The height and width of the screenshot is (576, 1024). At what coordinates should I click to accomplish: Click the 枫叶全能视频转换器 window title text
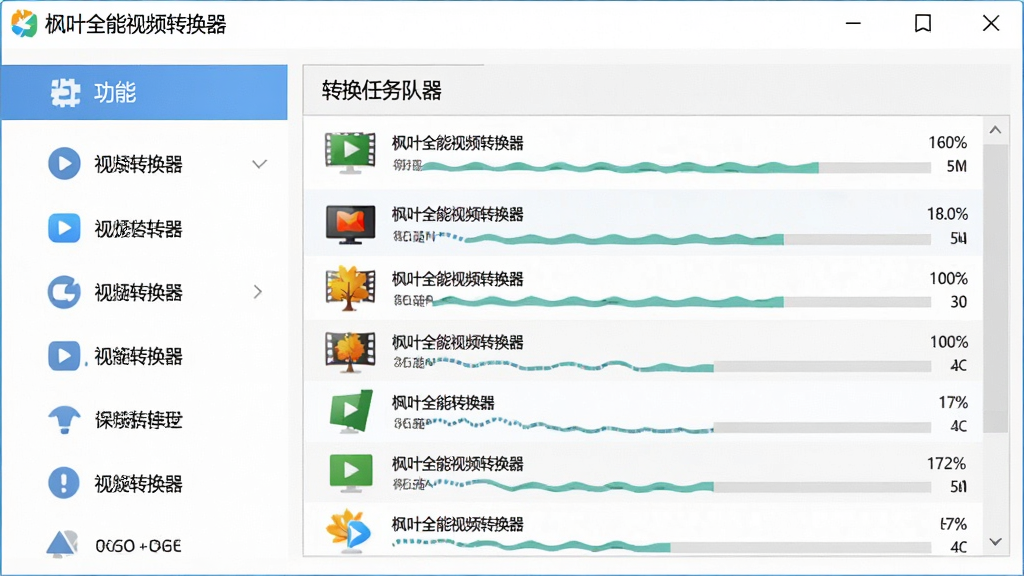coord(135,24)
